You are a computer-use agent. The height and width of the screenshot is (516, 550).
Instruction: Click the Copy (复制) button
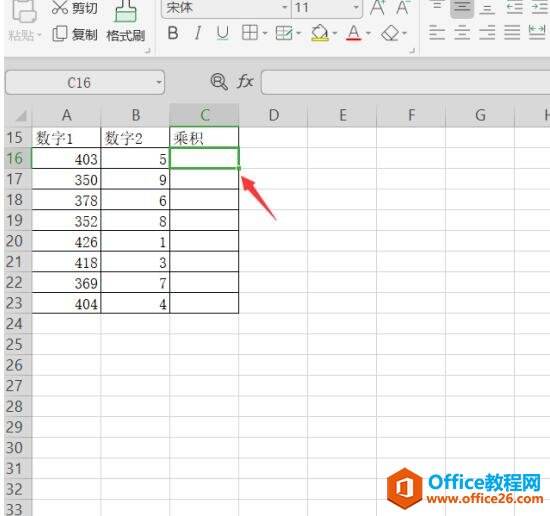75,34
